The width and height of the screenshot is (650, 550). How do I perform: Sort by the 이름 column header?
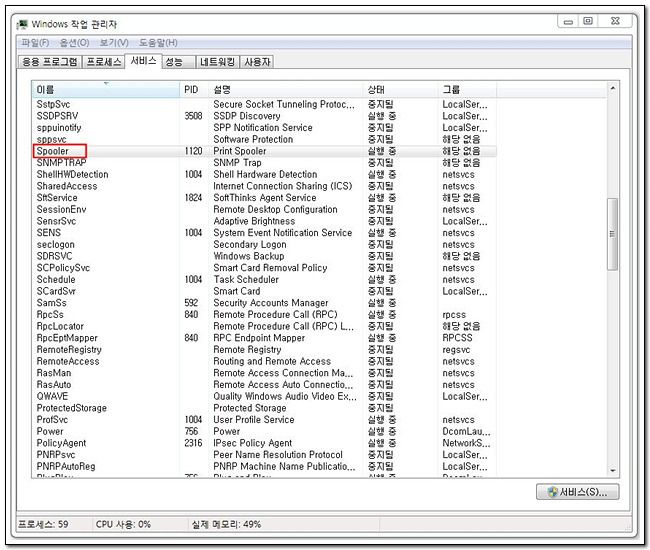(x=106, y=90)
